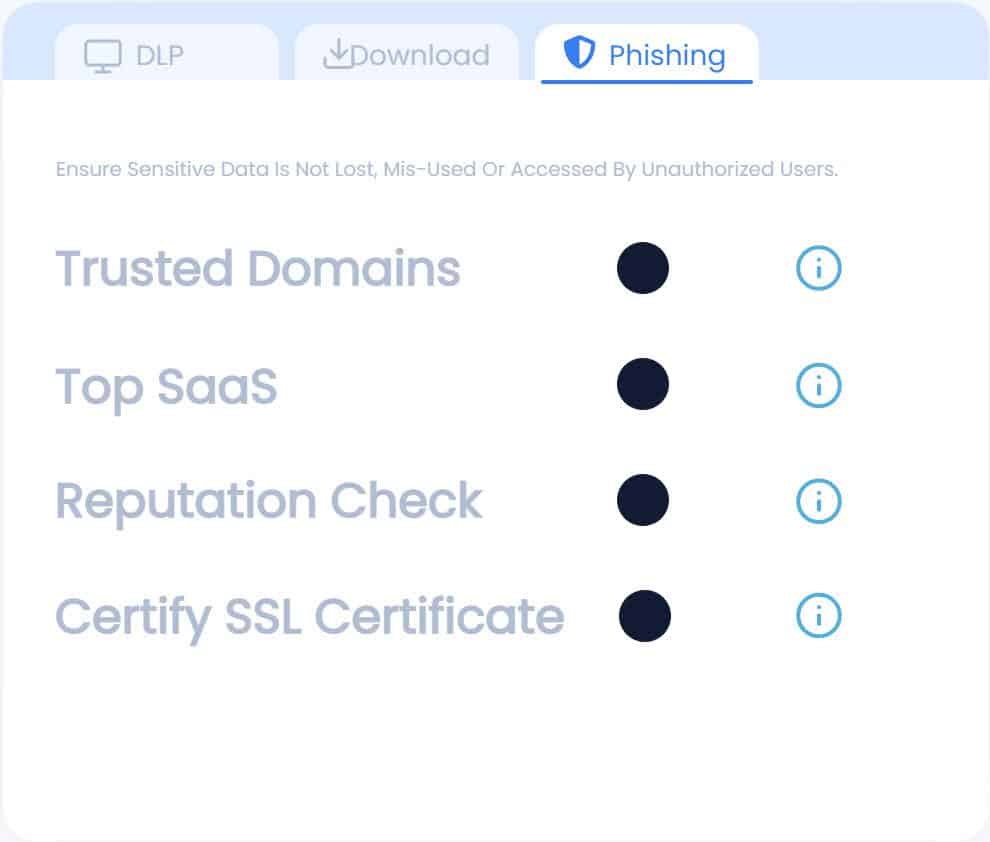Open the Download tab label
This screenshot has width=990, height=842.
click(420, 56)
